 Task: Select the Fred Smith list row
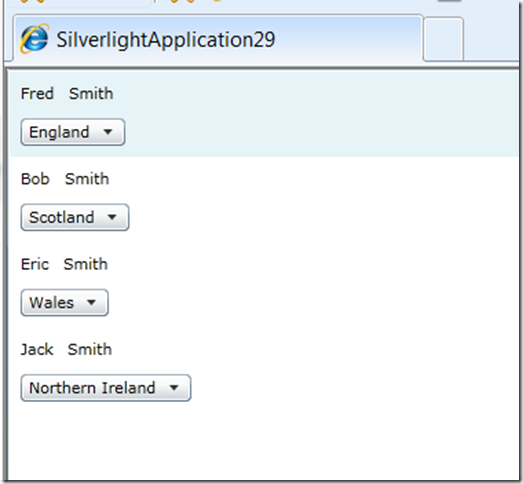coord(264,114)
